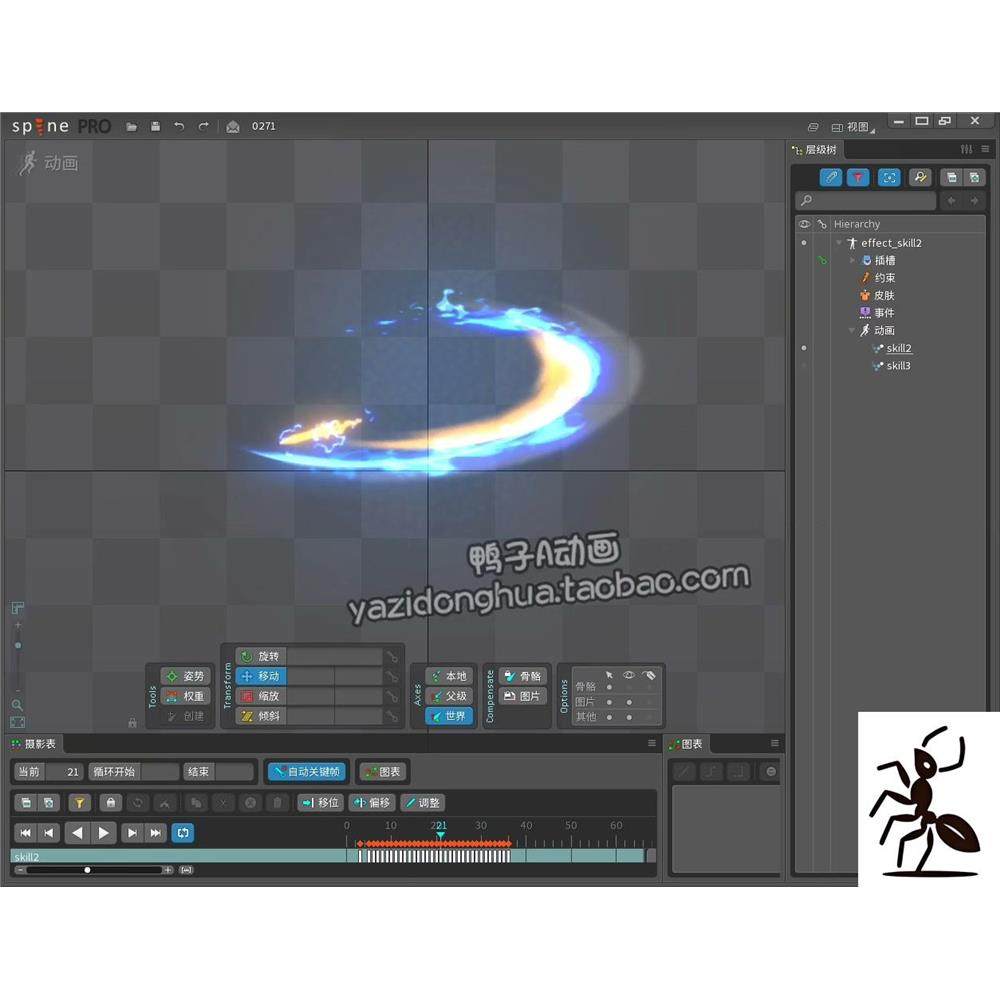Select the 层级树 tab
The height and width of the screenshot is (1000, 1000).
click(x=815, y=150)
